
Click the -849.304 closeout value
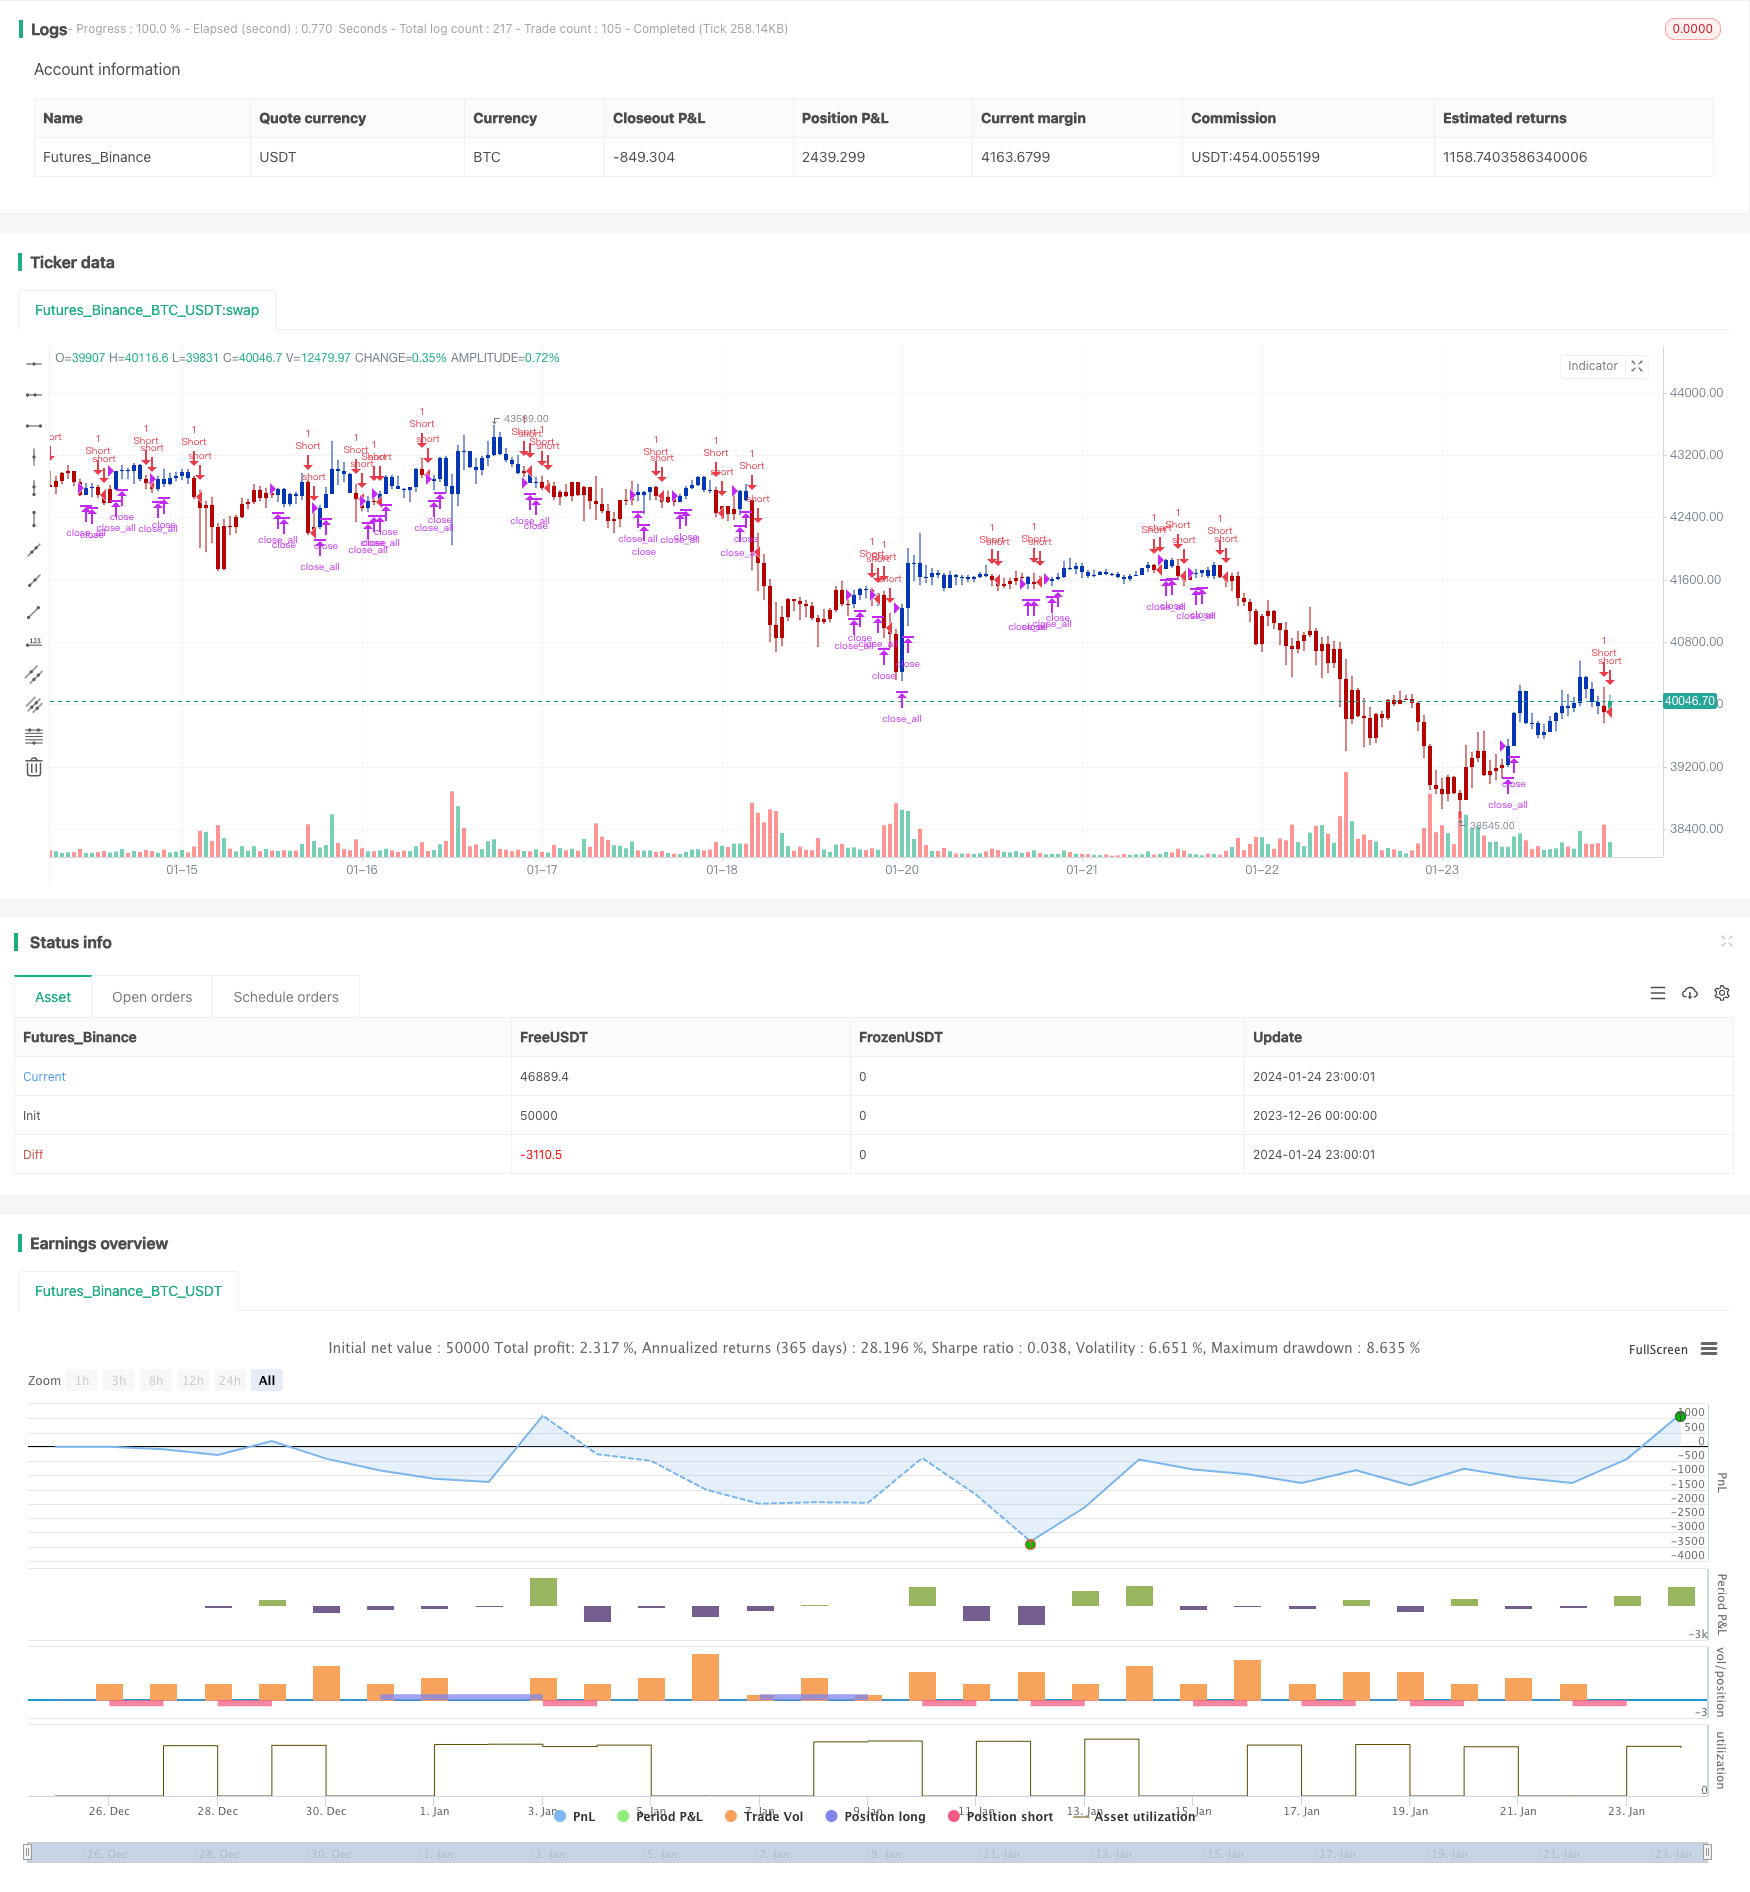click(x=644, y=157)
